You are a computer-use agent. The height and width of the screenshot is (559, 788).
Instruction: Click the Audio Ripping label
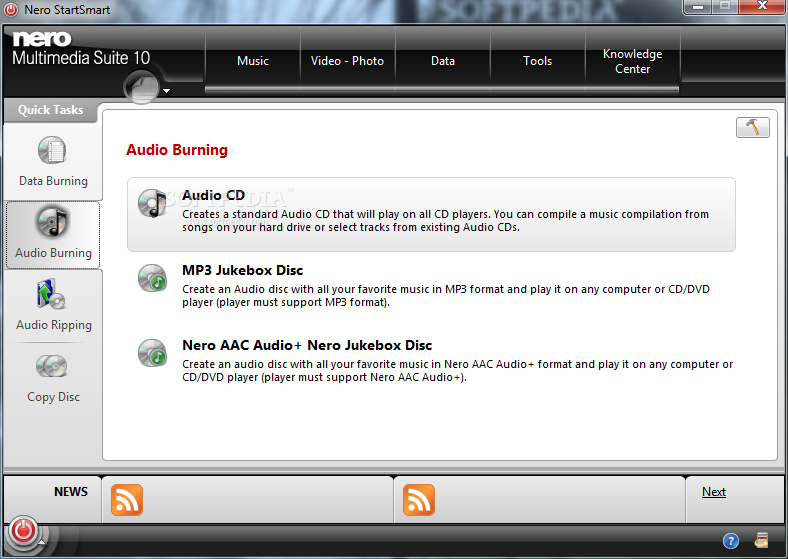(54, 325)
